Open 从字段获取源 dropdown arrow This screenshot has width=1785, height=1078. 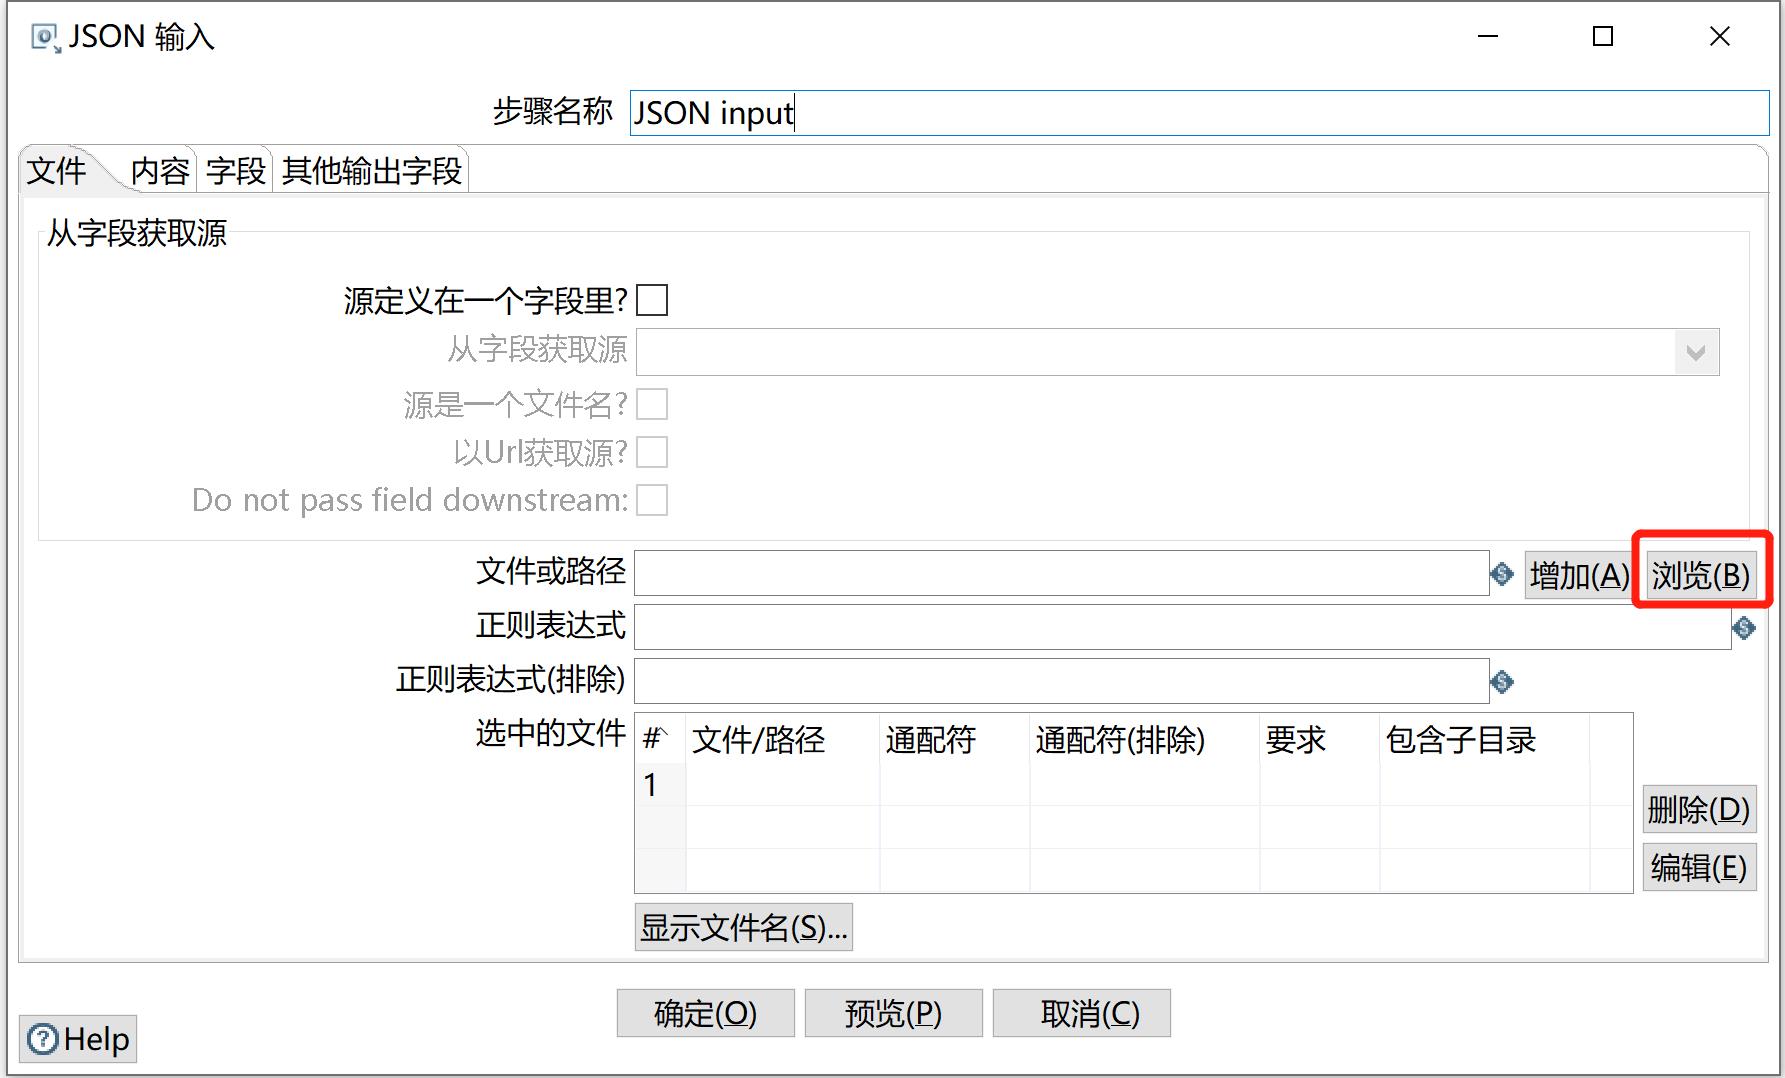[1696, 352]
